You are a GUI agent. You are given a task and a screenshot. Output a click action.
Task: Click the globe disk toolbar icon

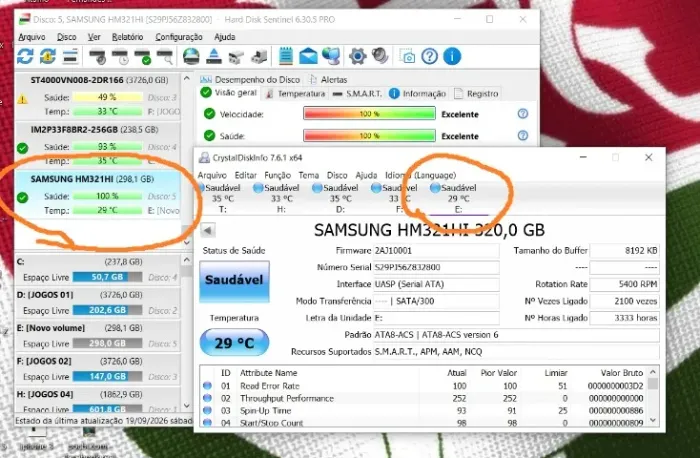pos(191,57)
